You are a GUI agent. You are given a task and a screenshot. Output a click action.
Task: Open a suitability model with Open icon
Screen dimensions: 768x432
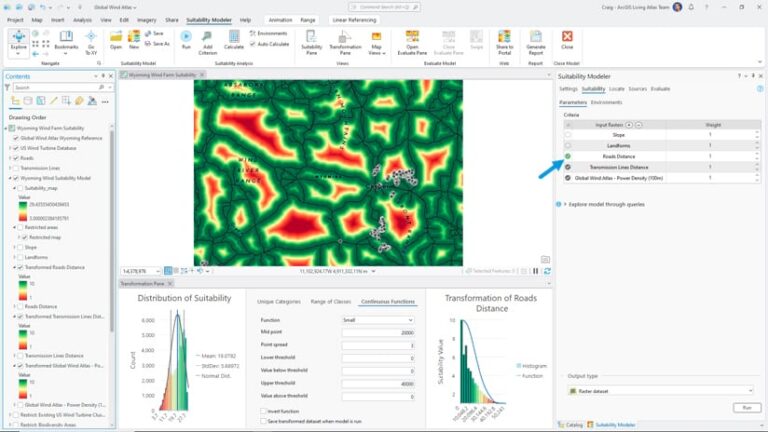[116, 40]
